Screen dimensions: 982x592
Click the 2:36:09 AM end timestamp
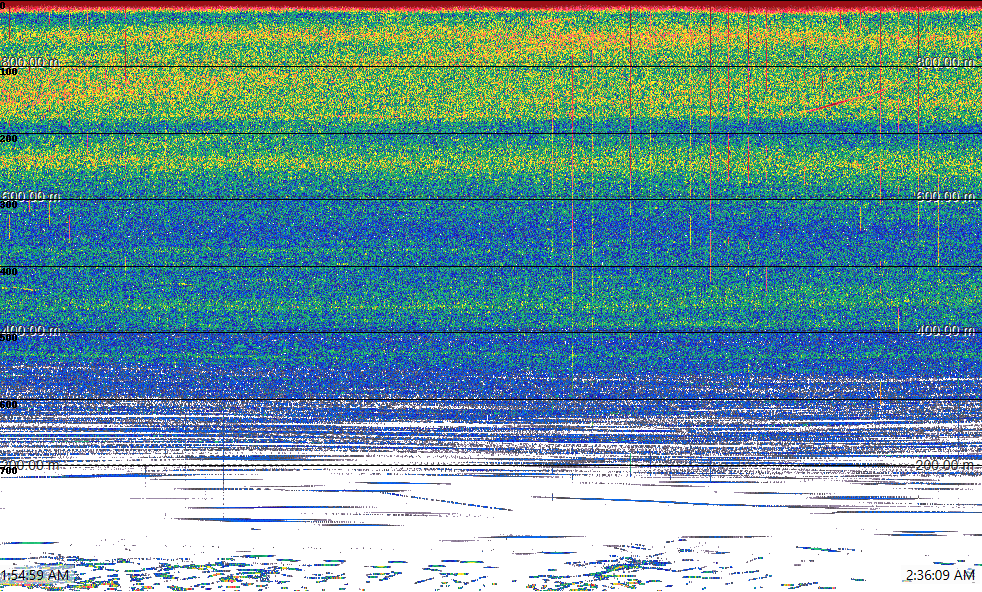(941, 575)
